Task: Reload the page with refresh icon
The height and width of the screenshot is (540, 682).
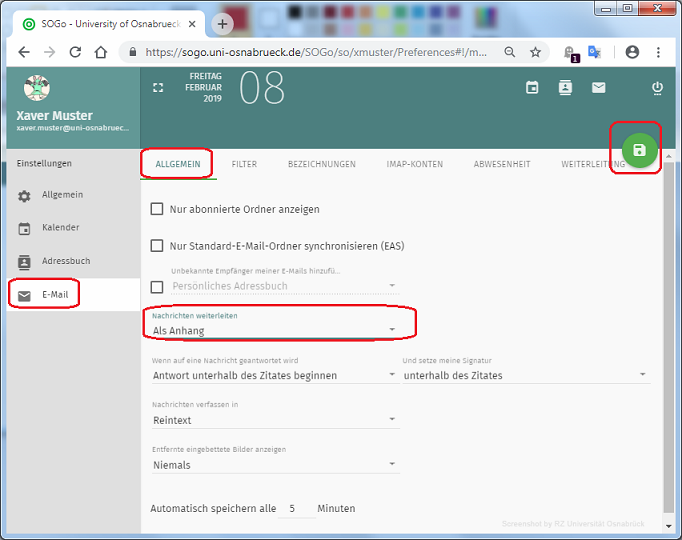Action: pyautogui.click(x=75, y=52)
